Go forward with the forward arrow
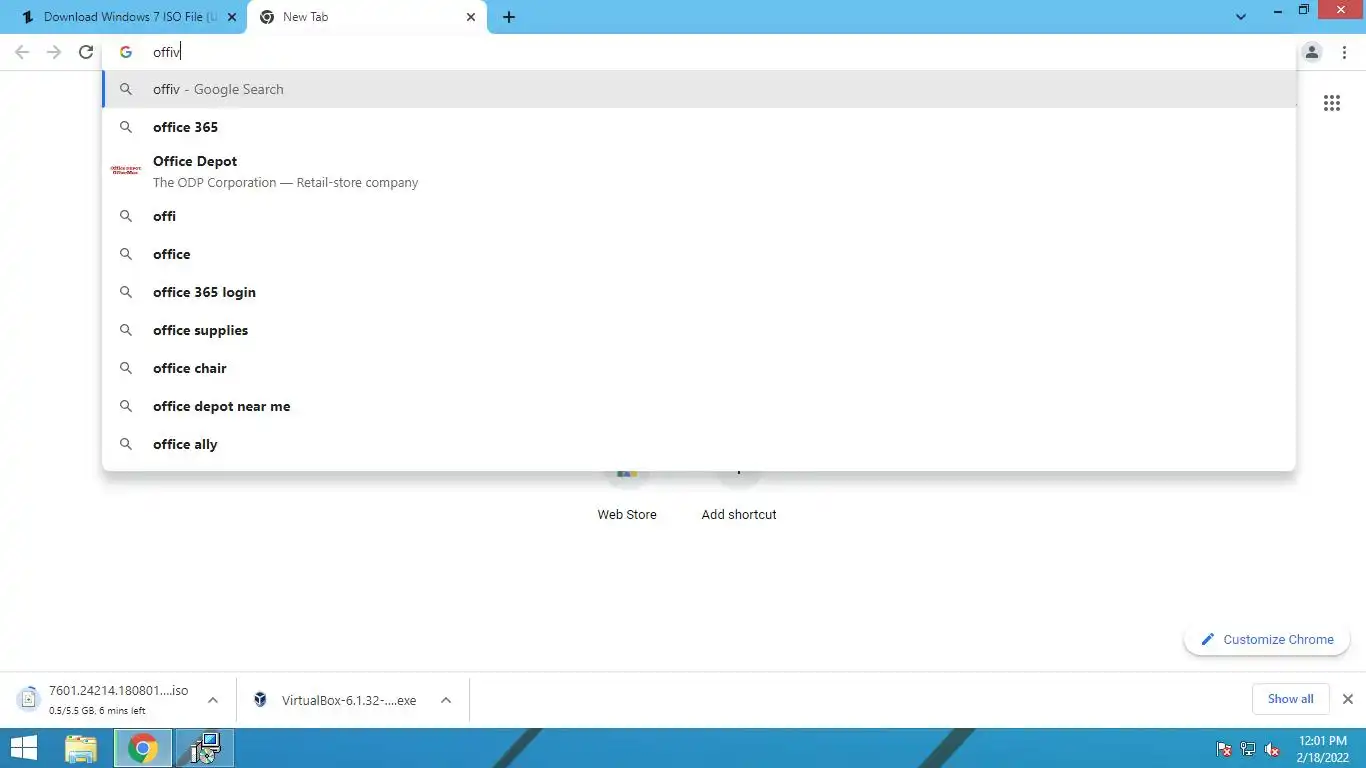Viewport: 1366px width, 768px height. click(x=54, y=52)
